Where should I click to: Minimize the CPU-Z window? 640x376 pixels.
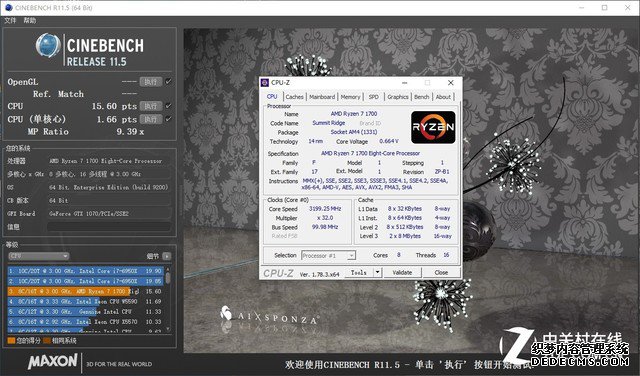pos(404,82)
